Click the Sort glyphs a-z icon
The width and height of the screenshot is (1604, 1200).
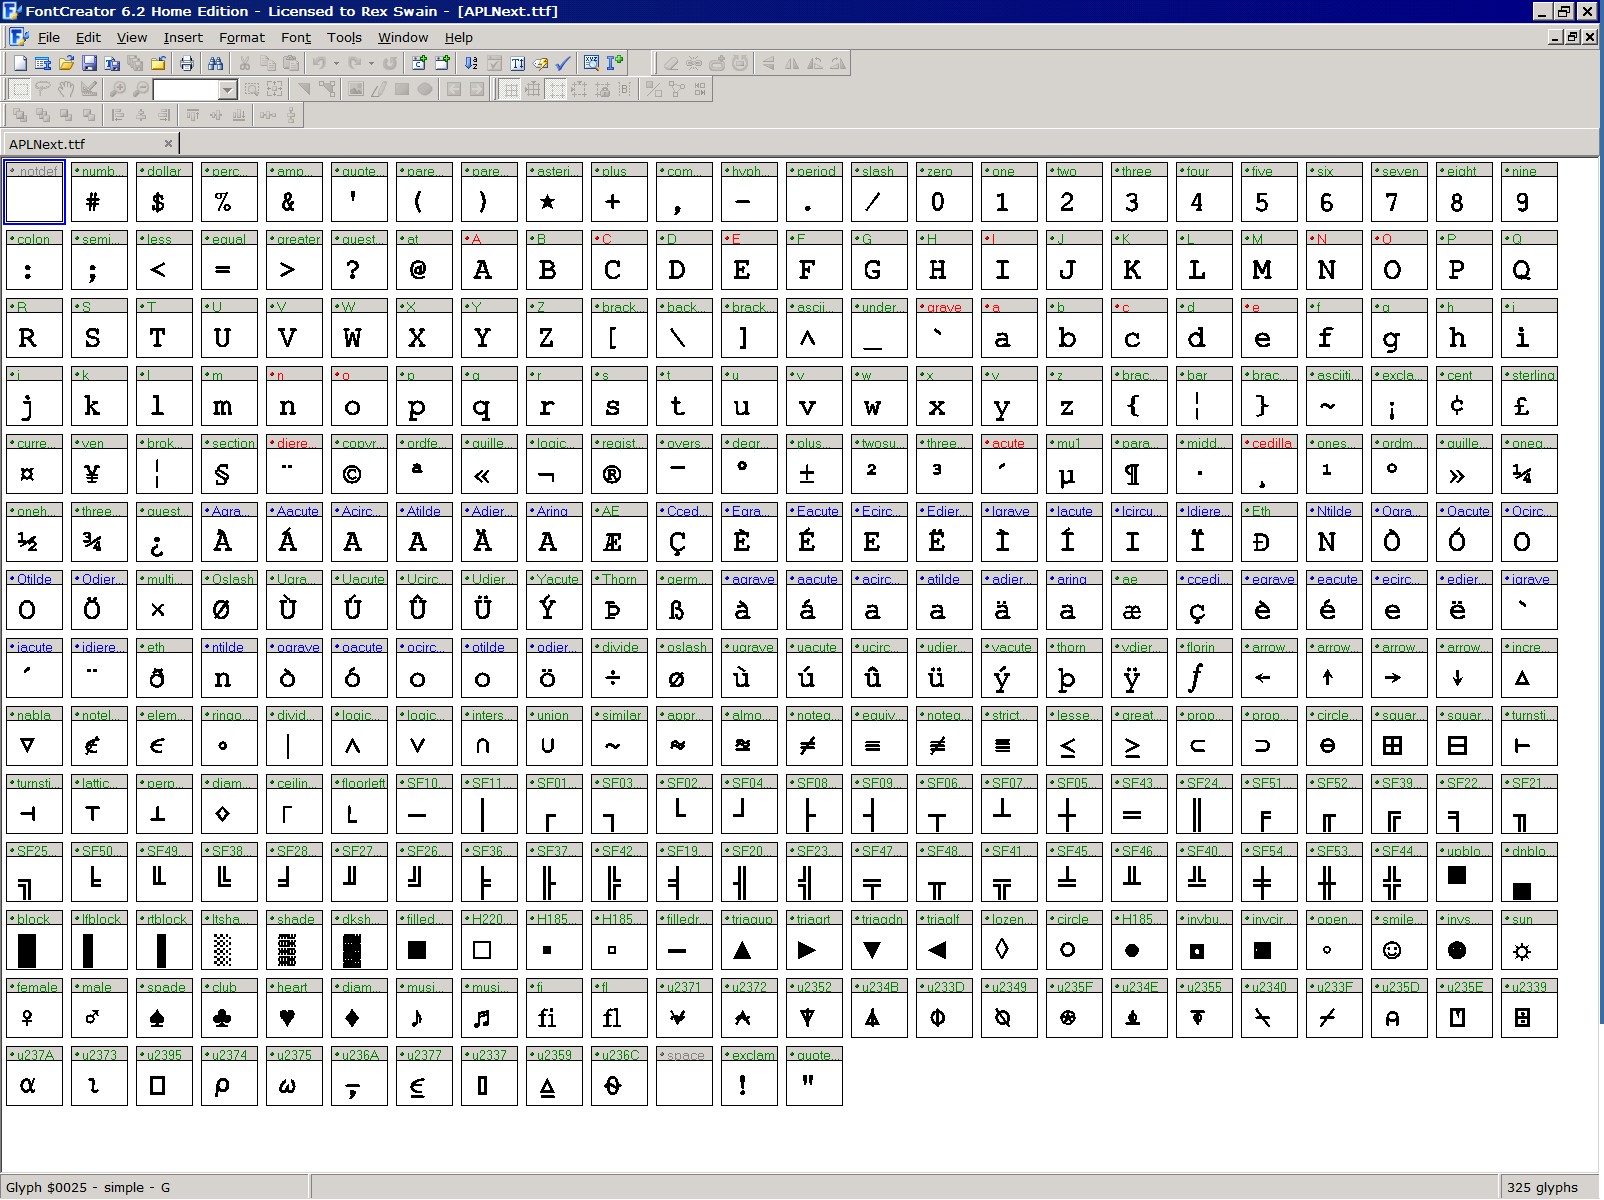coord(471,63)
